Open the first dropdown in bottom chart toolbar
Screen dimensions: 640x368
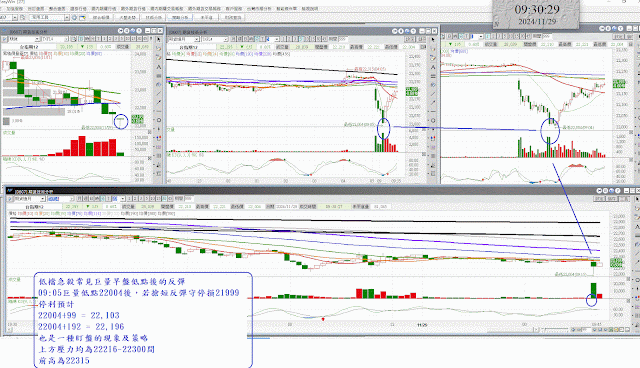click(x=42, y=199)
